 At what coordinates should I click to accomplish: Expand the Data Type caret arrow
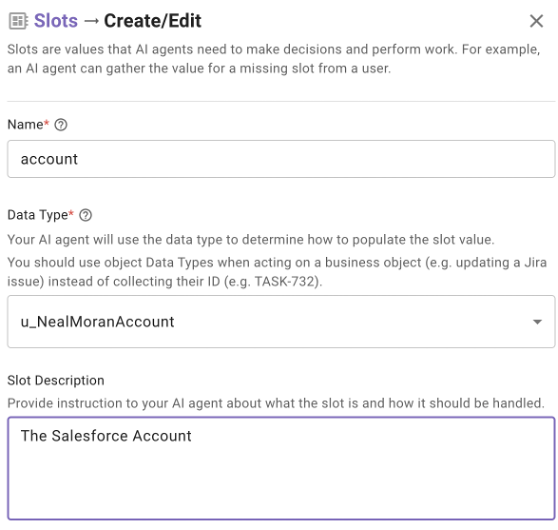537,322
